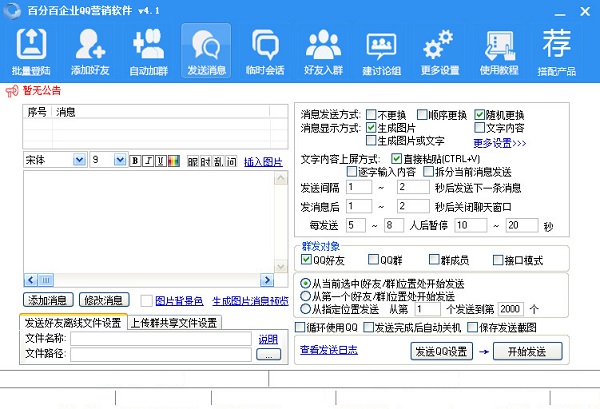Toggle bold text formatting button

click(135, 160)
